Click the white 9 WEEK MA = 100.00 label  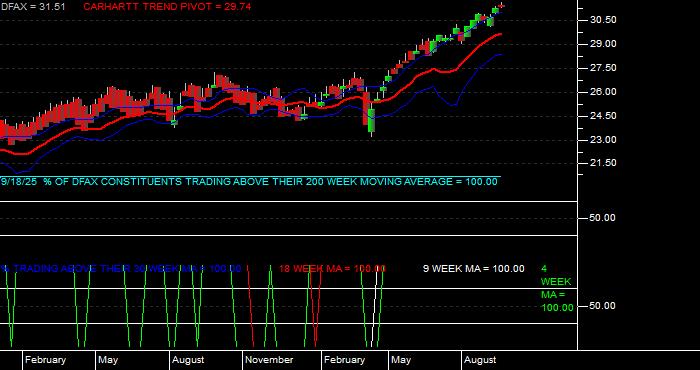(x=474, y=269)
